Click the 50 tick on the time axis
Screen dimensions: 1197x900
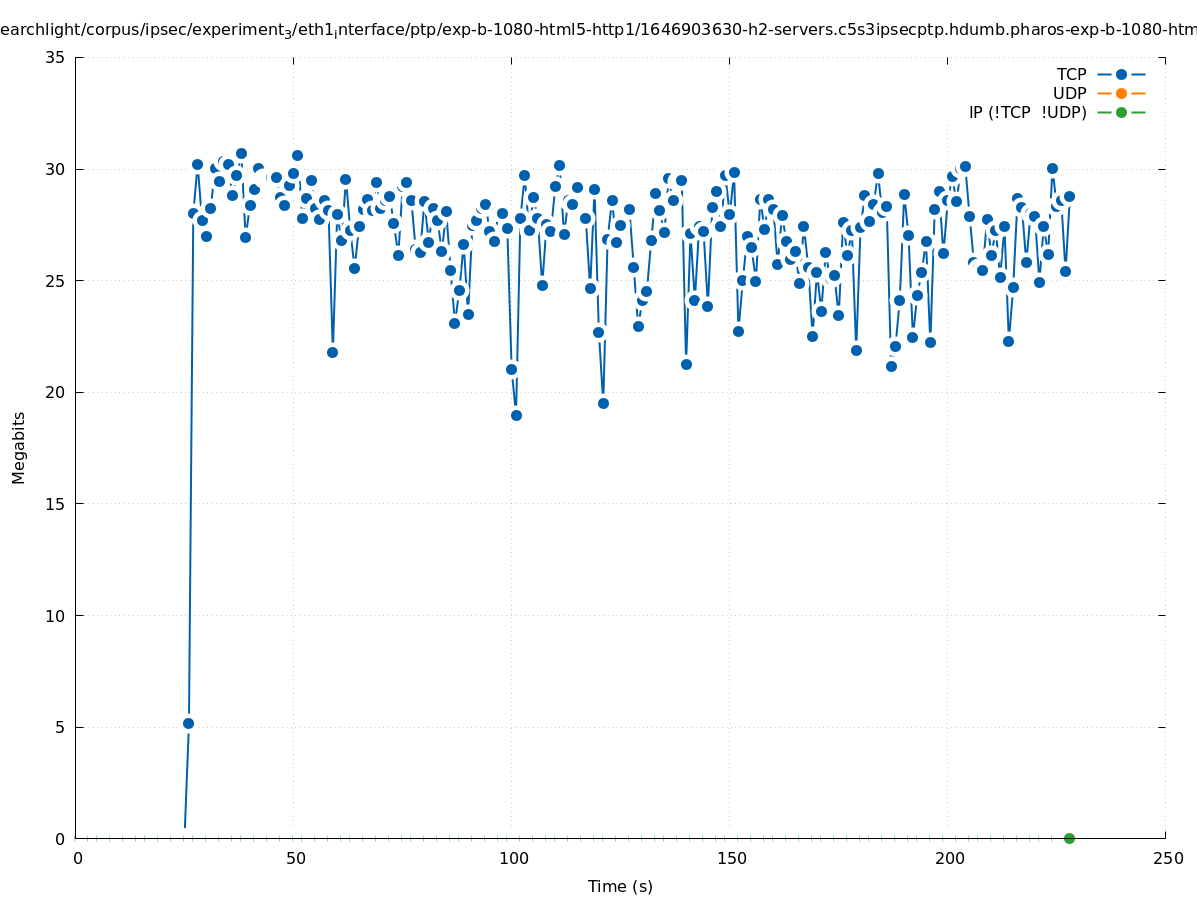295,858
